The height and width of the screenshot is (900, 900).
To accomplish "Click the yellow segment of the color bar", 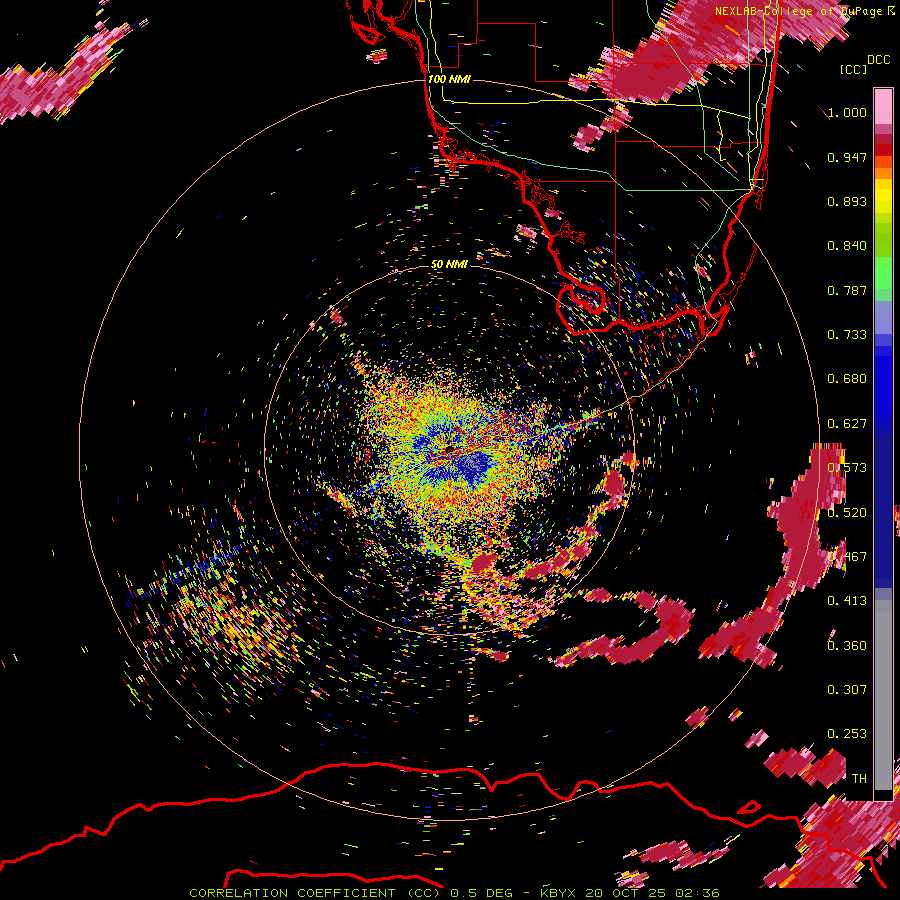I will [x=883, y=196].
